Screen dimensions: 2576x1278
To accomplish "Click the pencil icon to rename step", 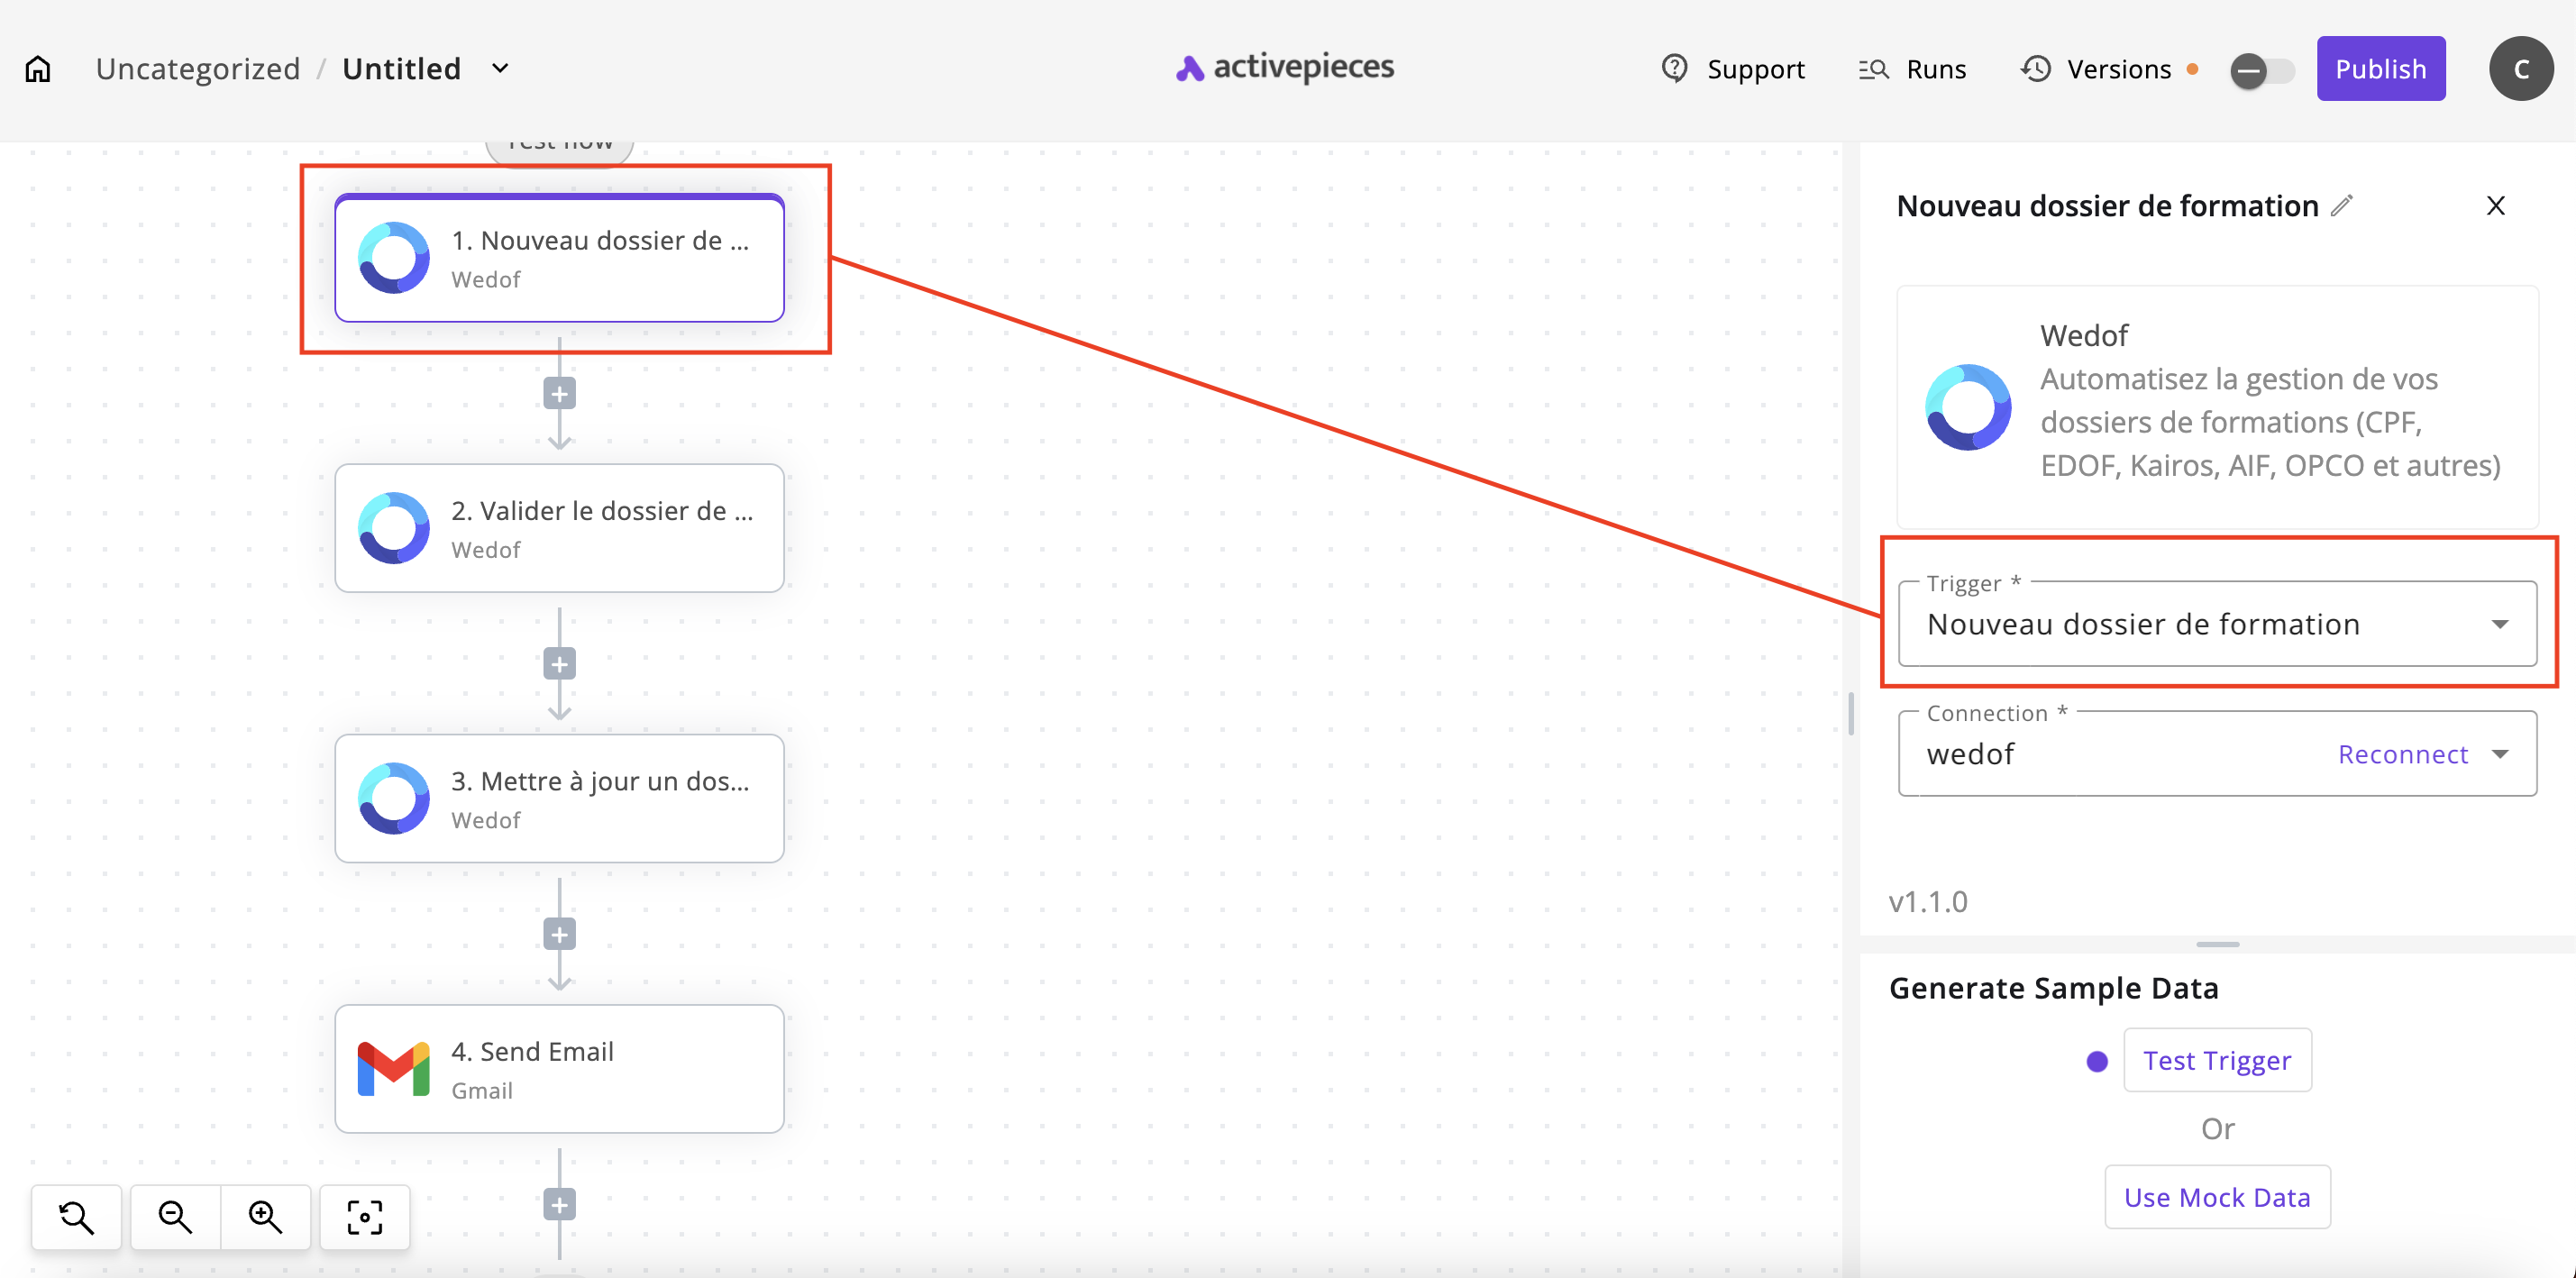I will coord(2341,205).
